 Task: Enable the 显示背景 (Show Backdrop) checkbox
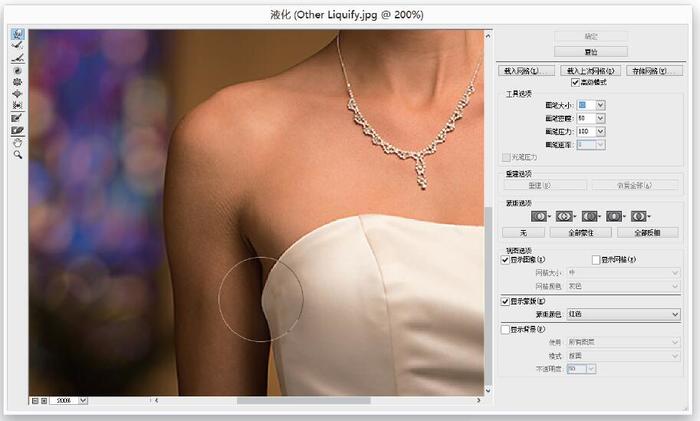pos(505,328)
